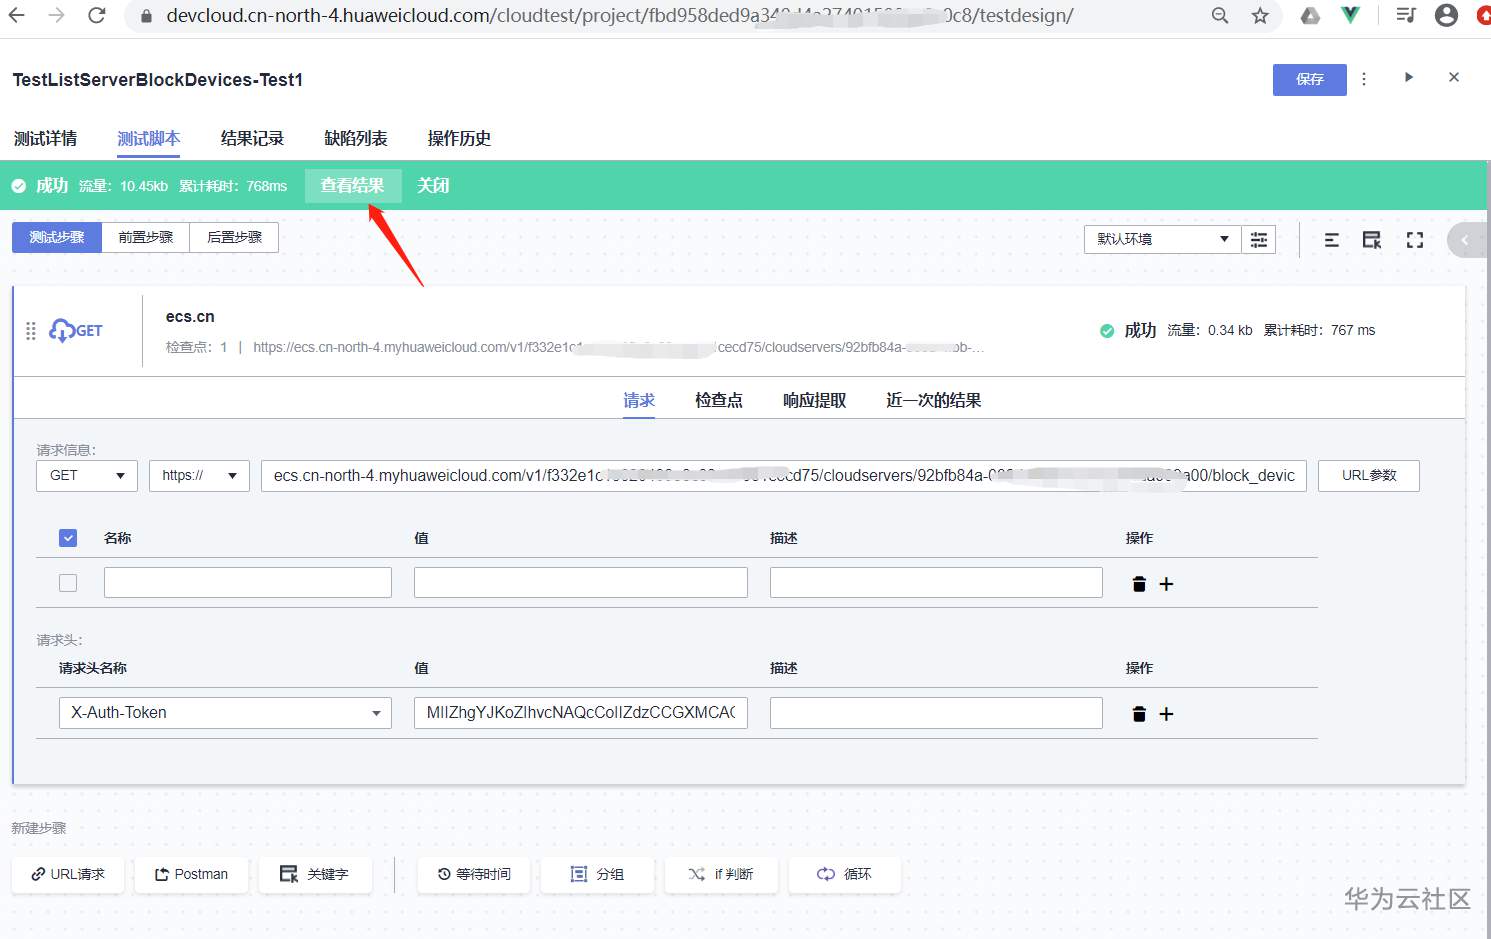The height and width of the screenshot is (939, 1491).
Task: Click the green success status icon in banner
Action: coord(18,186)
